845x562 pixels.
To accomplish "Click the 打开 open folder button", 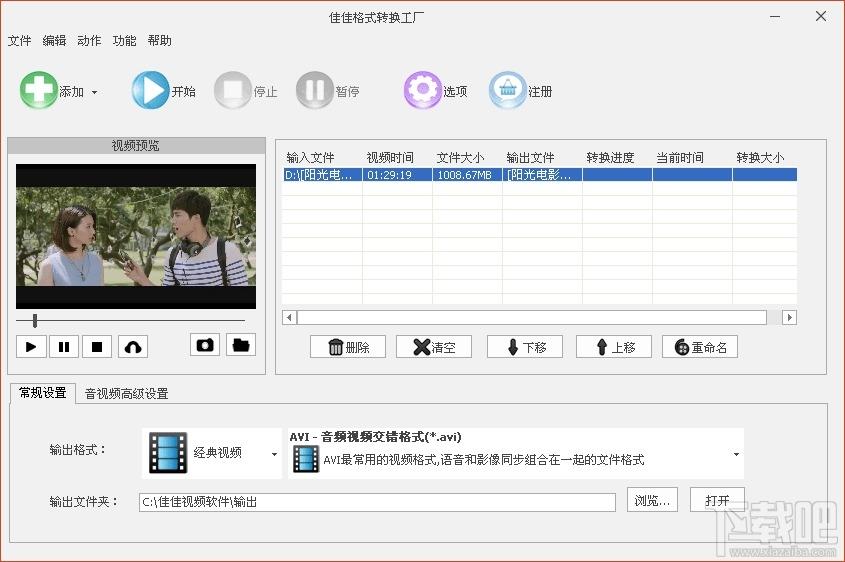I will click(x=717, y=501).
